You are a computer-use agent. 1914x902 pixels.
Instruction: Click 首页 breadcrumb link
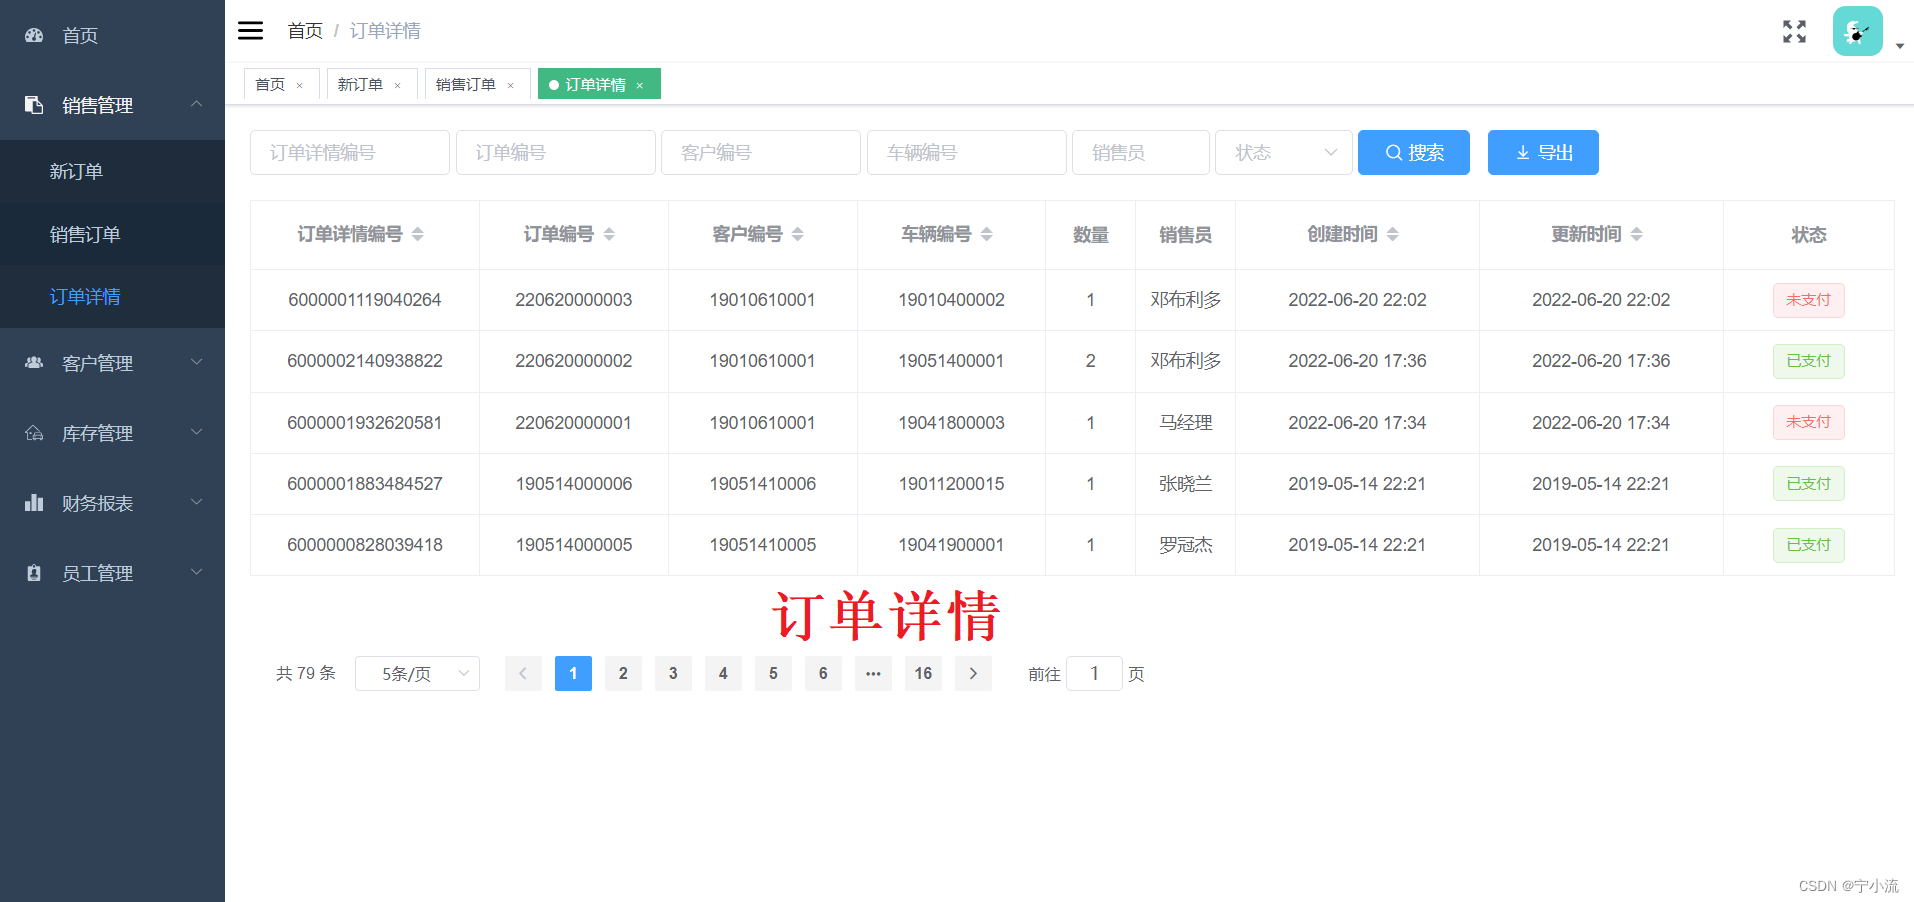click(305, 31)
